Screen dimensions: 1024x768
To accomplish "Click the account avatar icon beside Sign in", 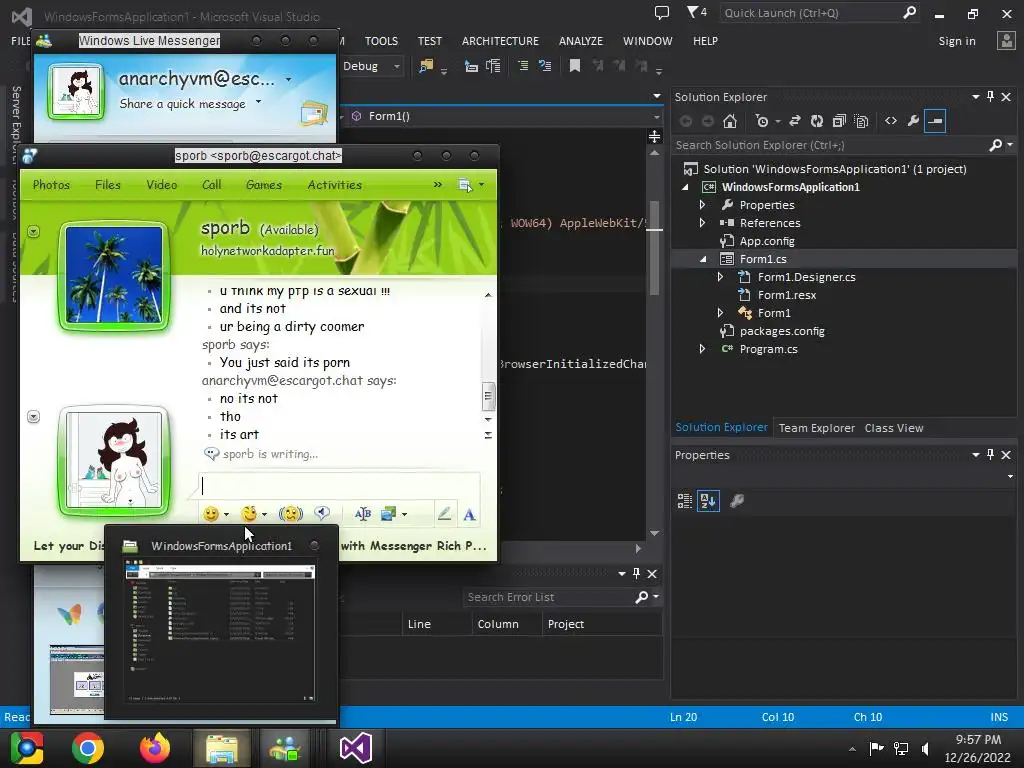I will coord(1006,40).
